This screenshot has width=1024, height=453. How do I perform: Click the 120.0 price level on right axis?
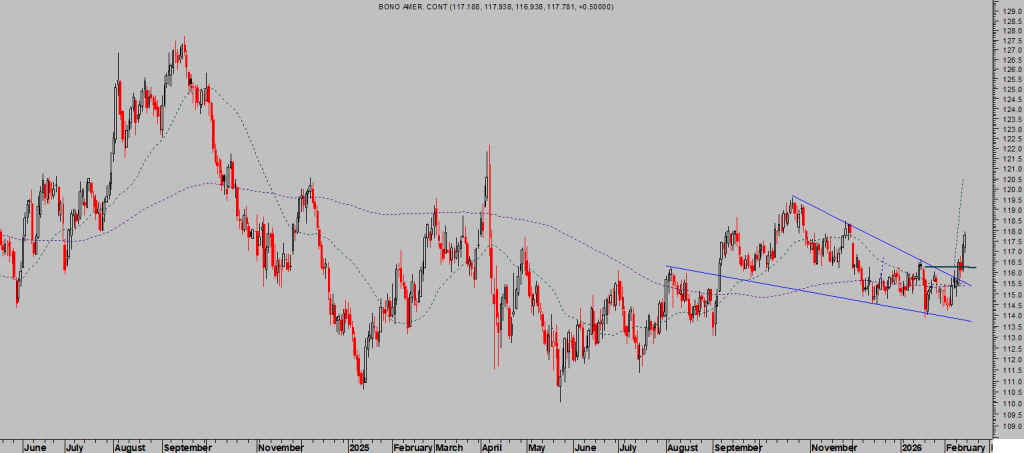click(1007, 190)
